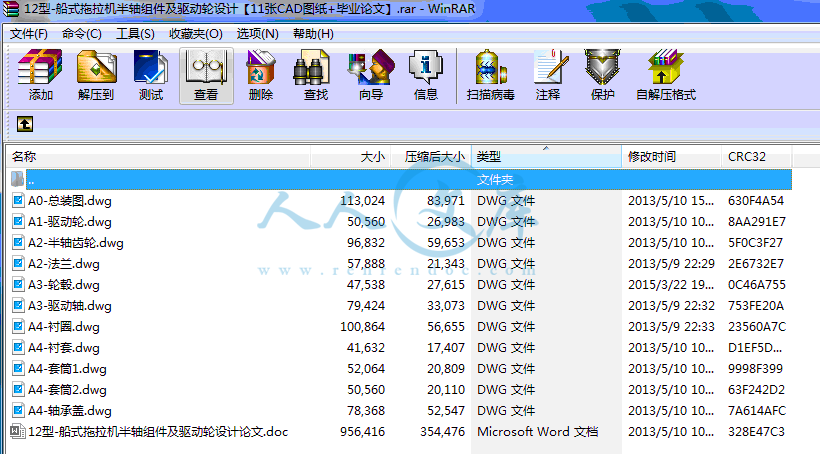Click the modified time 2013/5/9 22:33
Viewport: 820px width, 454px height.
[671, 326]
